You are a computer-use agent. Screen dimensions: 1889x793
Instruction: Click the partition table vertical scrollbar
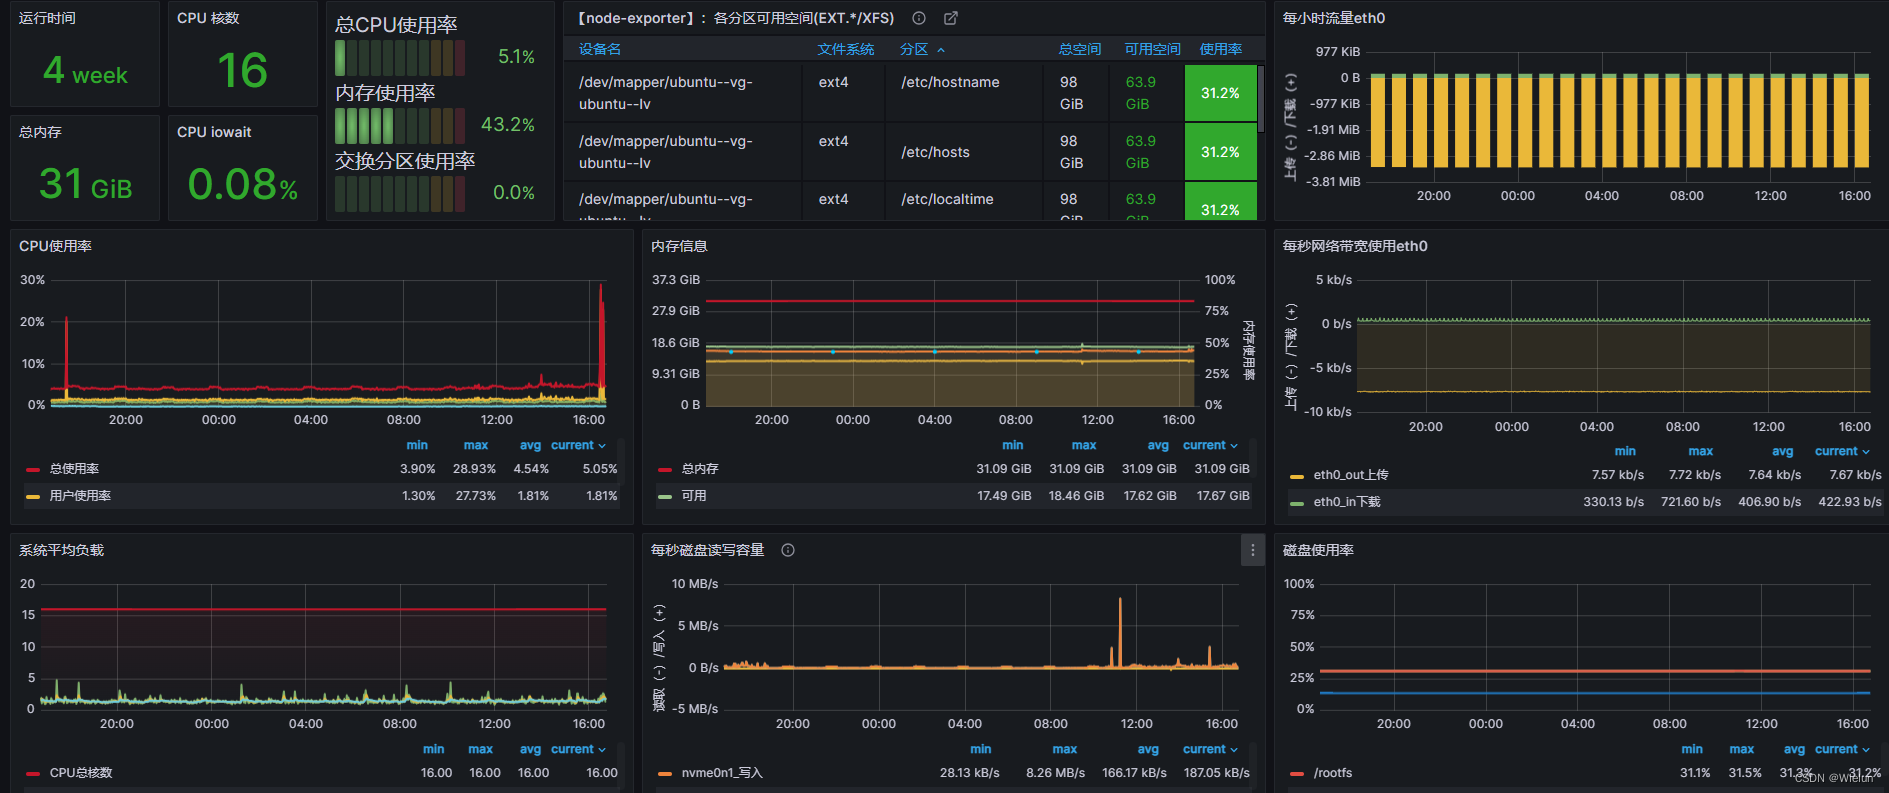(1261, 98)
